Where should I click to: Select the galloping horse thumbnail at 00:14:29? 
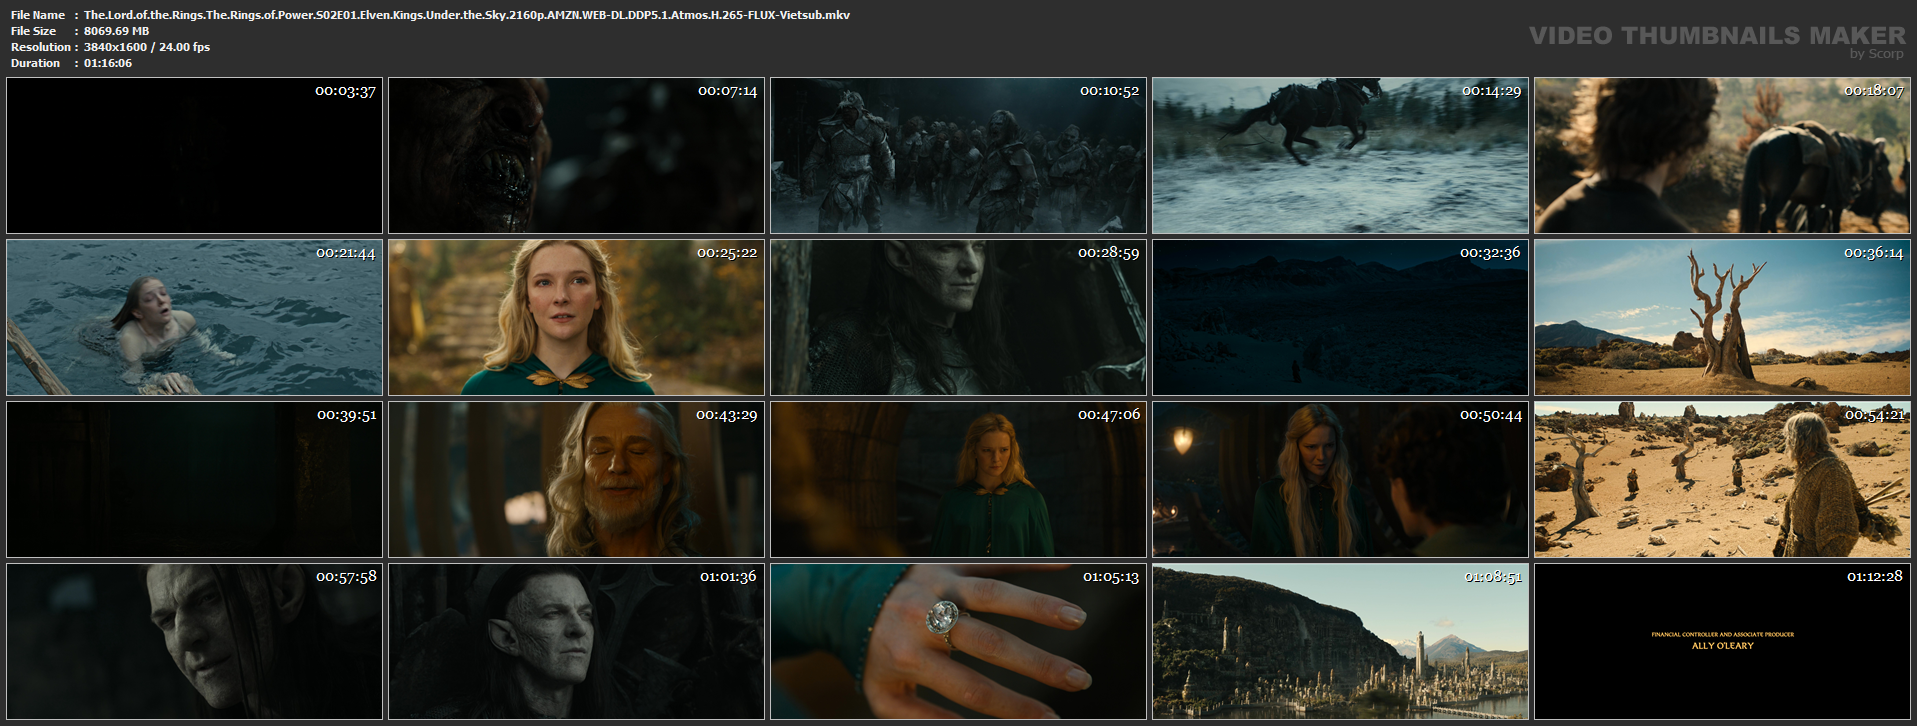tap(1340, 156)
